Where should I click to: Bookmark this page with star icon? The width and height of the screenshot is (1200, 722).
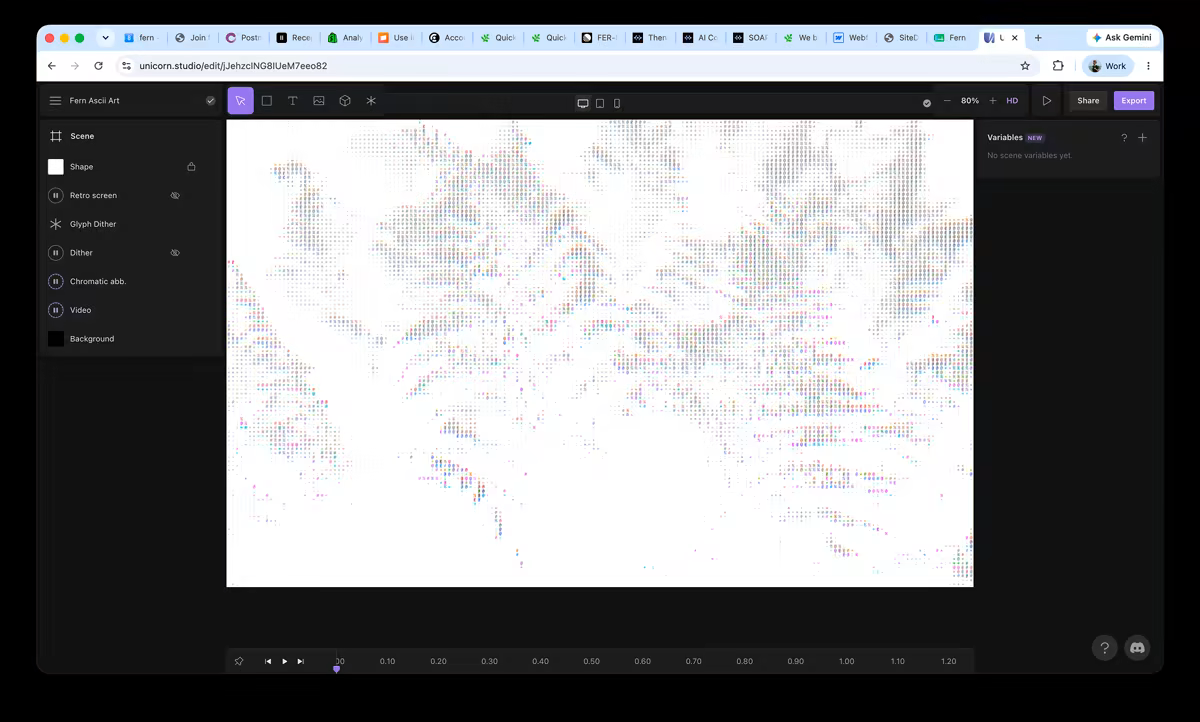[1025, 66]
